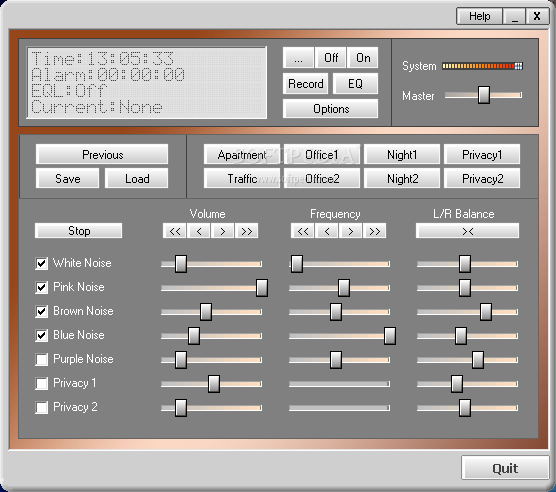Click the System level meter
Screen dimensions: 556x492
(482, 66)
